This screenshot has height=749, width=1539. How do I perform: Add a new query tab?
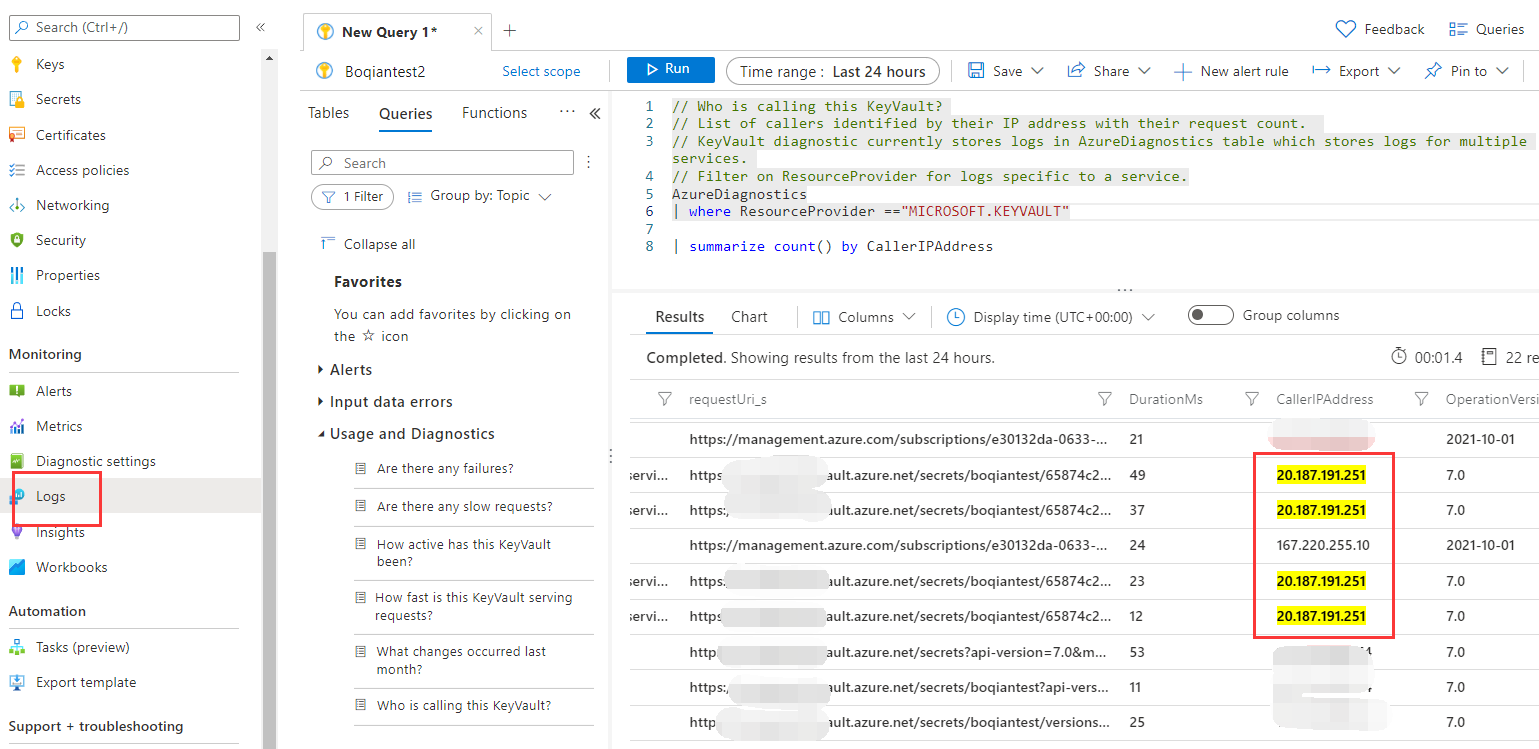tap(510, 31)
